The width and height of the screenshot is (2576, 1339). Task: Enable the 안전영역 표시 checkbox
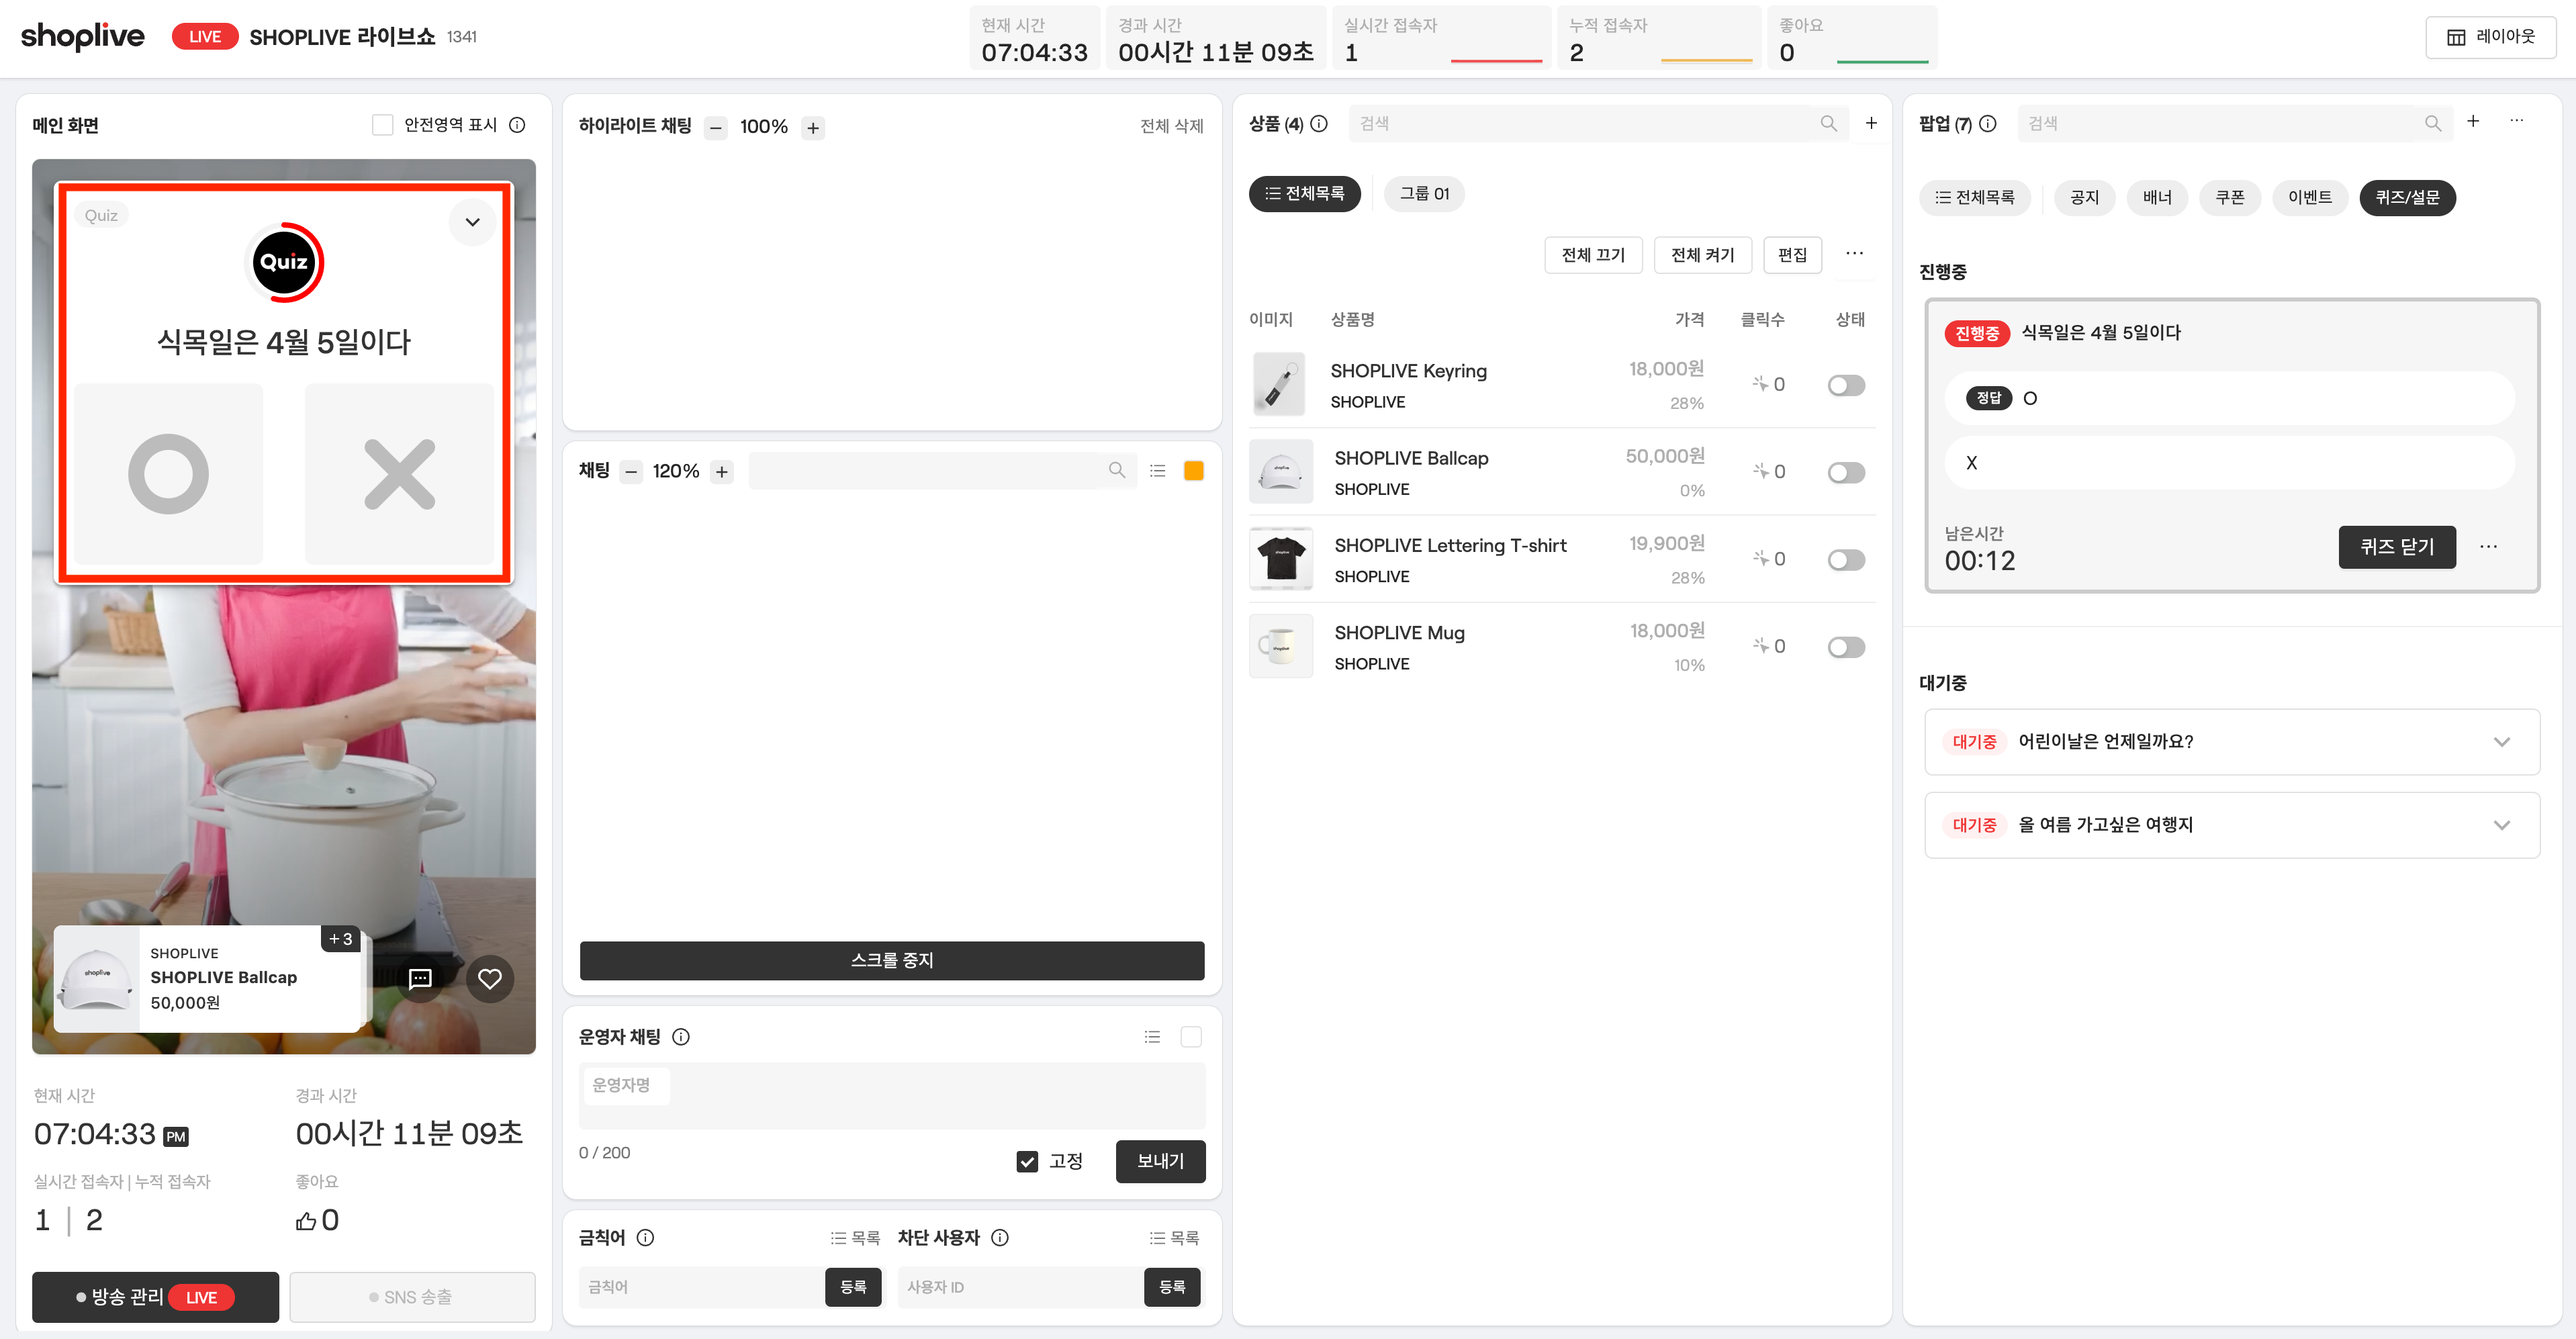[382, 125]
